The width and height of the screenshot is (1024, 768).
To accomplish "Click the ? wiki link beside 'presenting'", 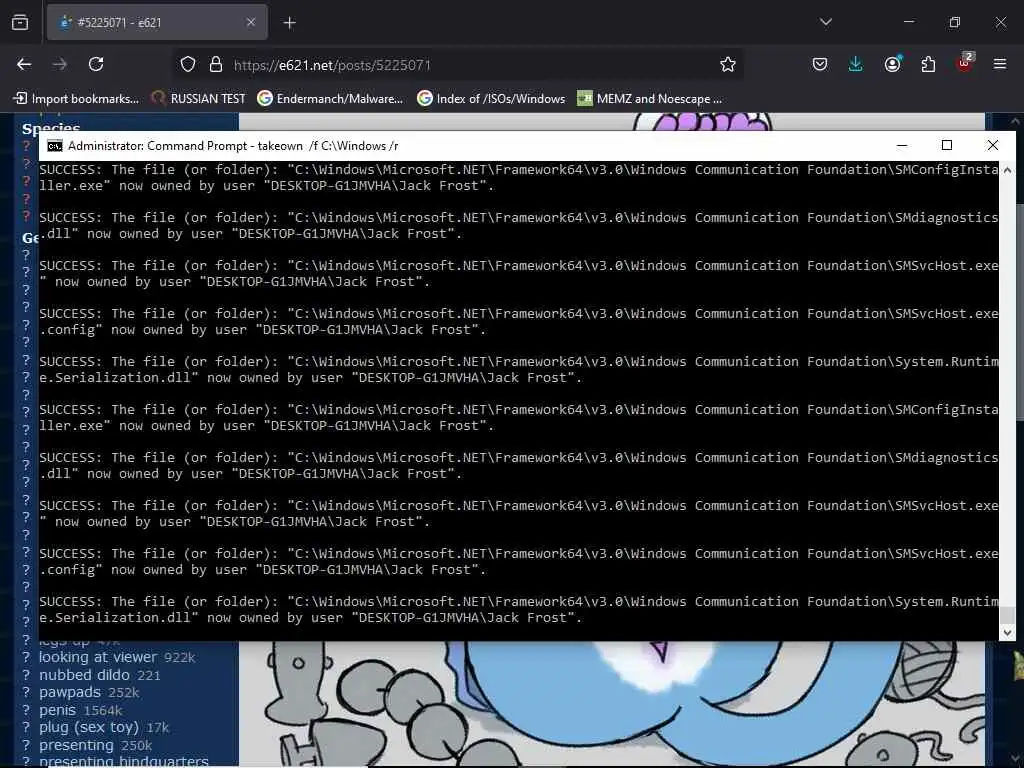I will (26, 745).
